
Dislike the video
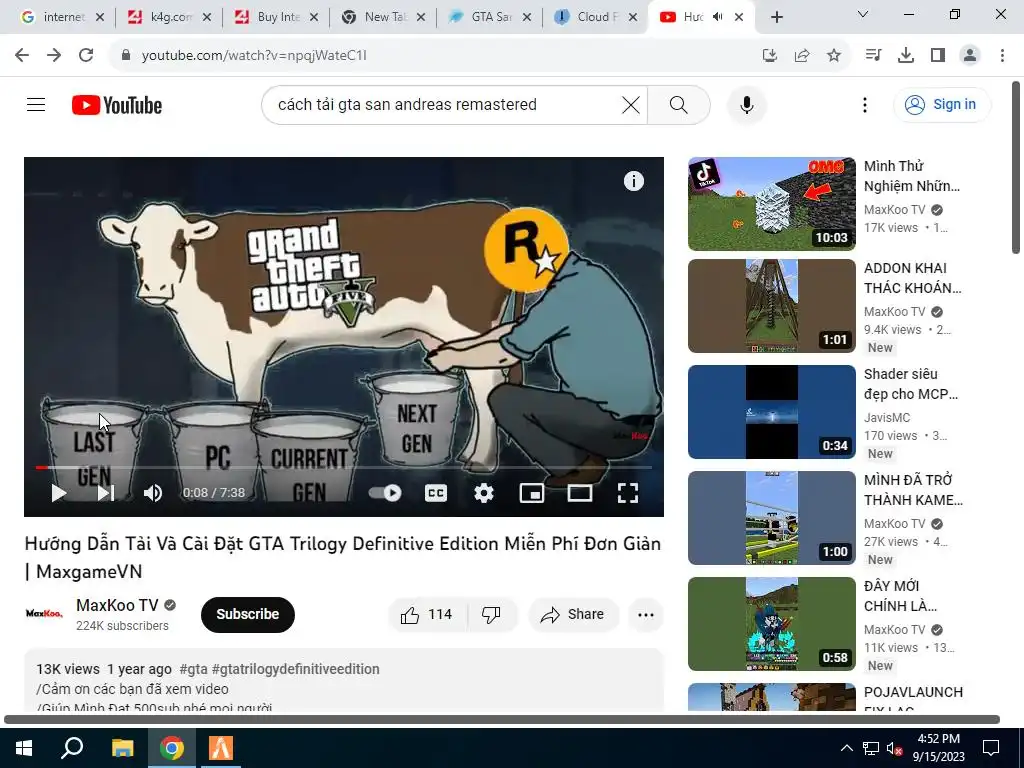(491, 615)
